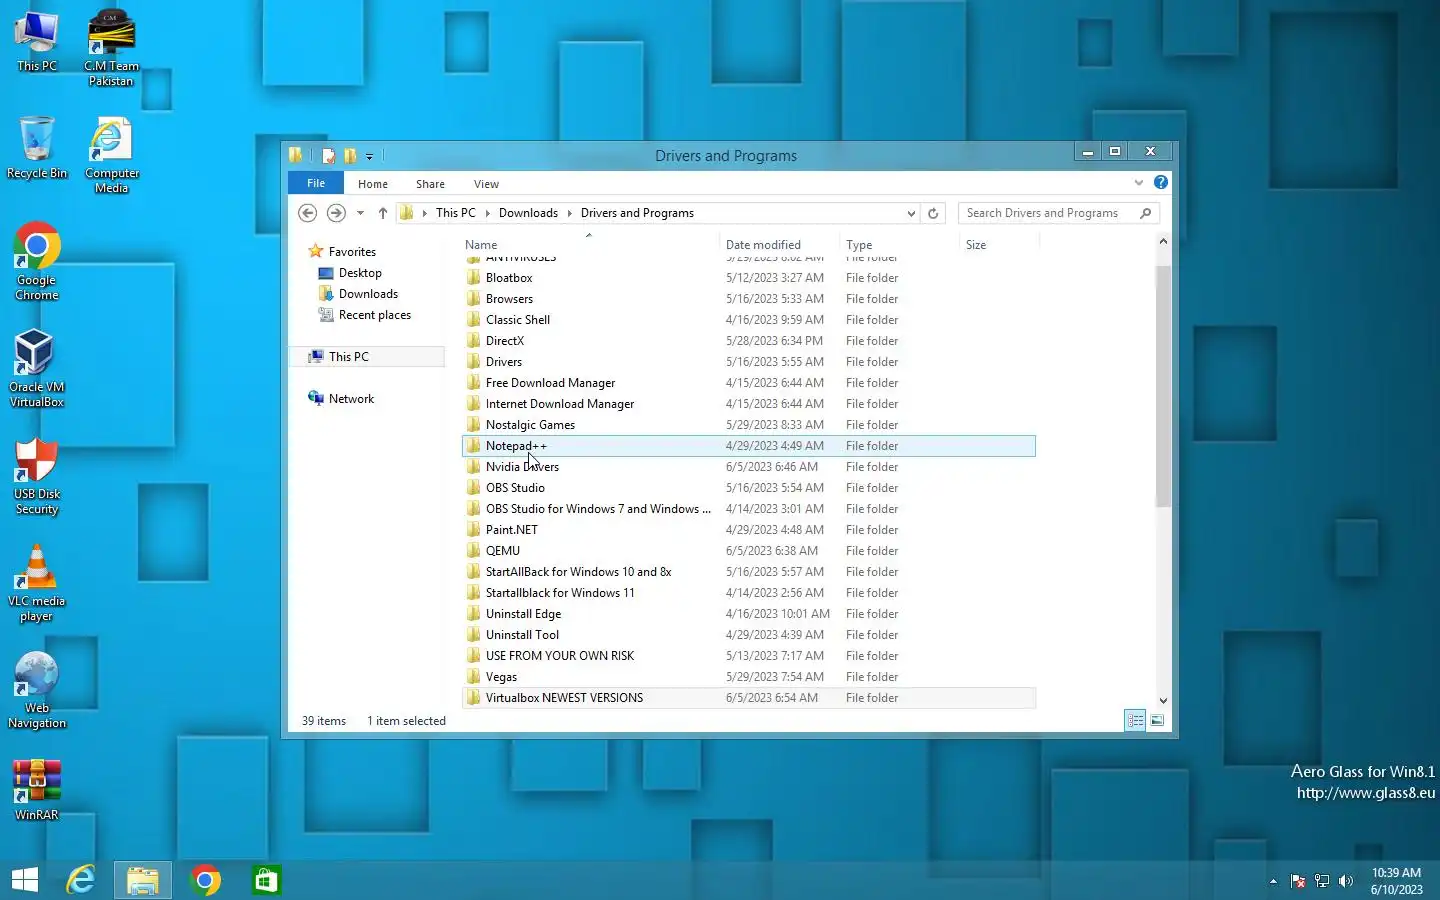Viewport: 1440px width, 900px height.
Task: Customize Quick Access Toolbar dropdown arrow
Action: point(370,156)
